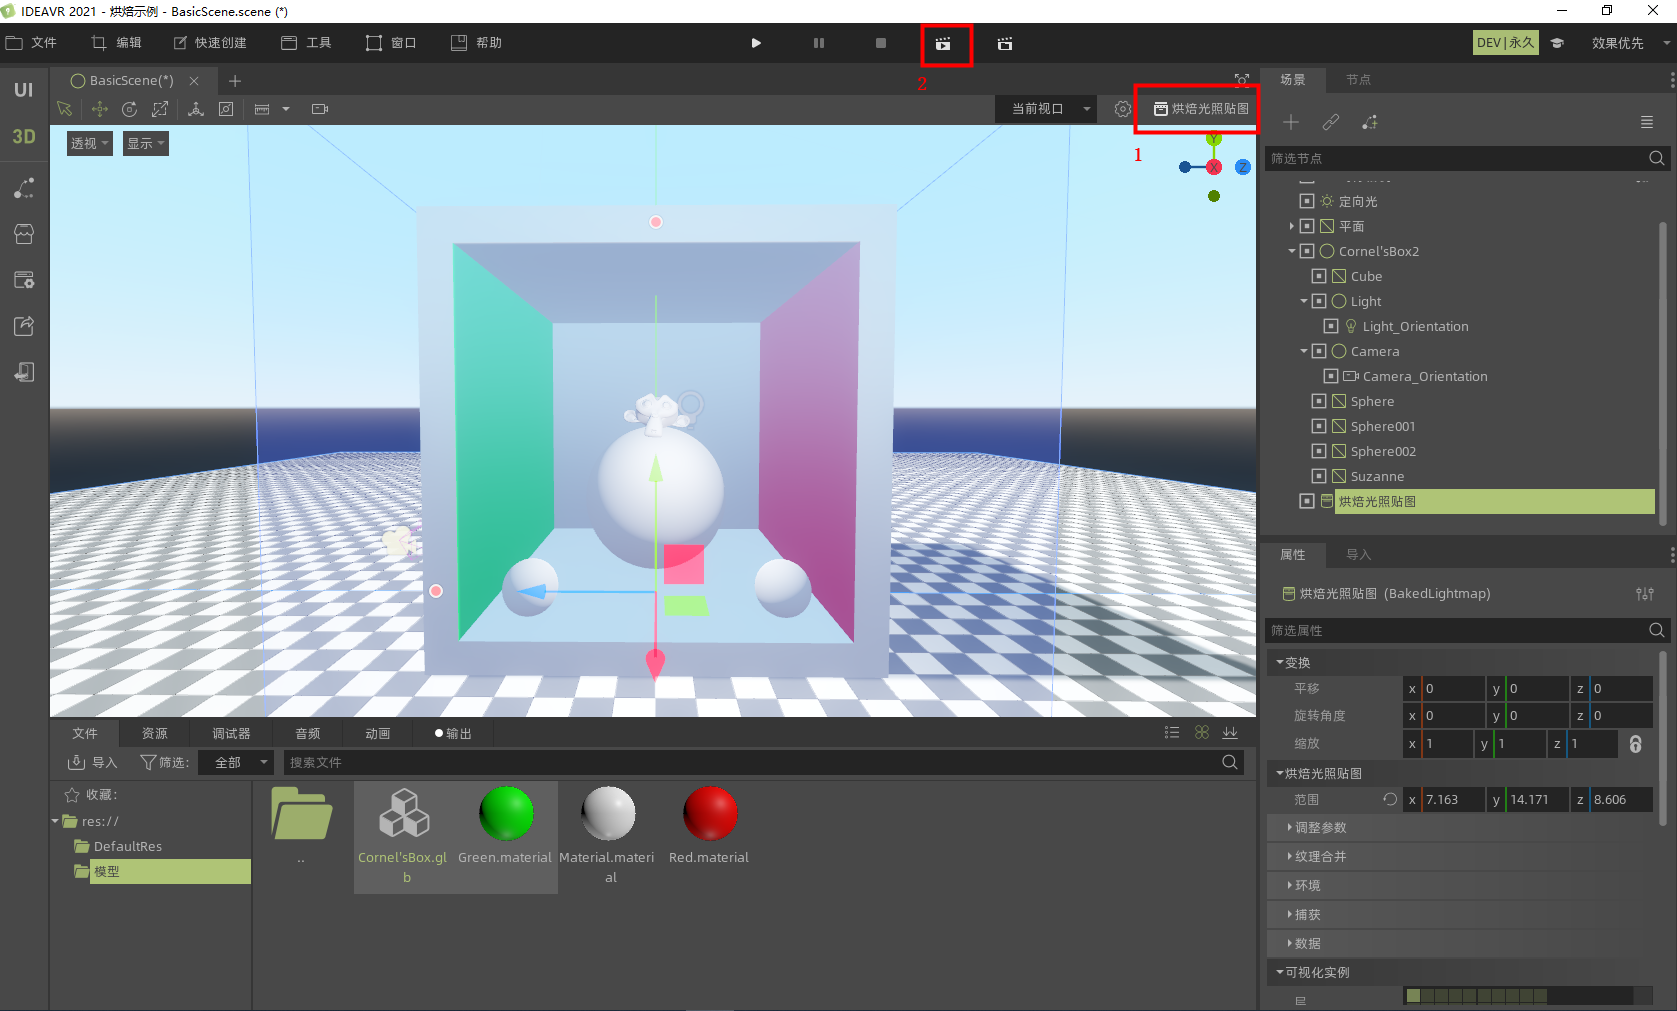This screenshot has height=1011, width=1677.
Task: Click the 导入 import button in file panel
Action: [93, 762]
